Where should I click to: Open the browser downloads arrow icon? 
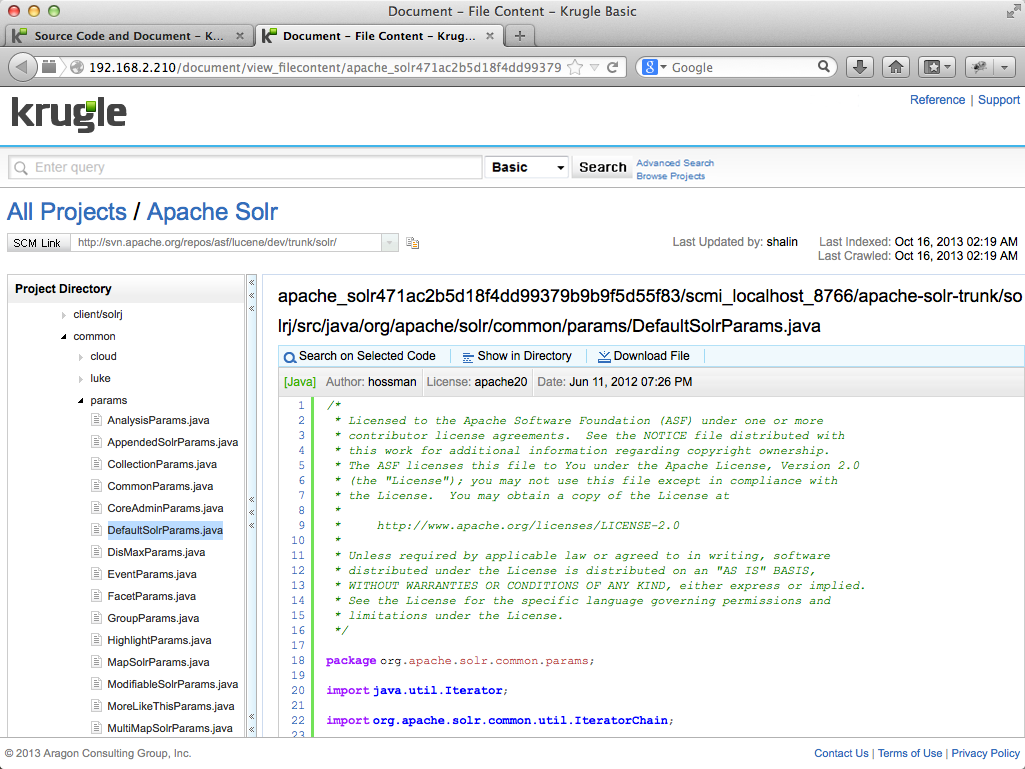pos(860,67)
